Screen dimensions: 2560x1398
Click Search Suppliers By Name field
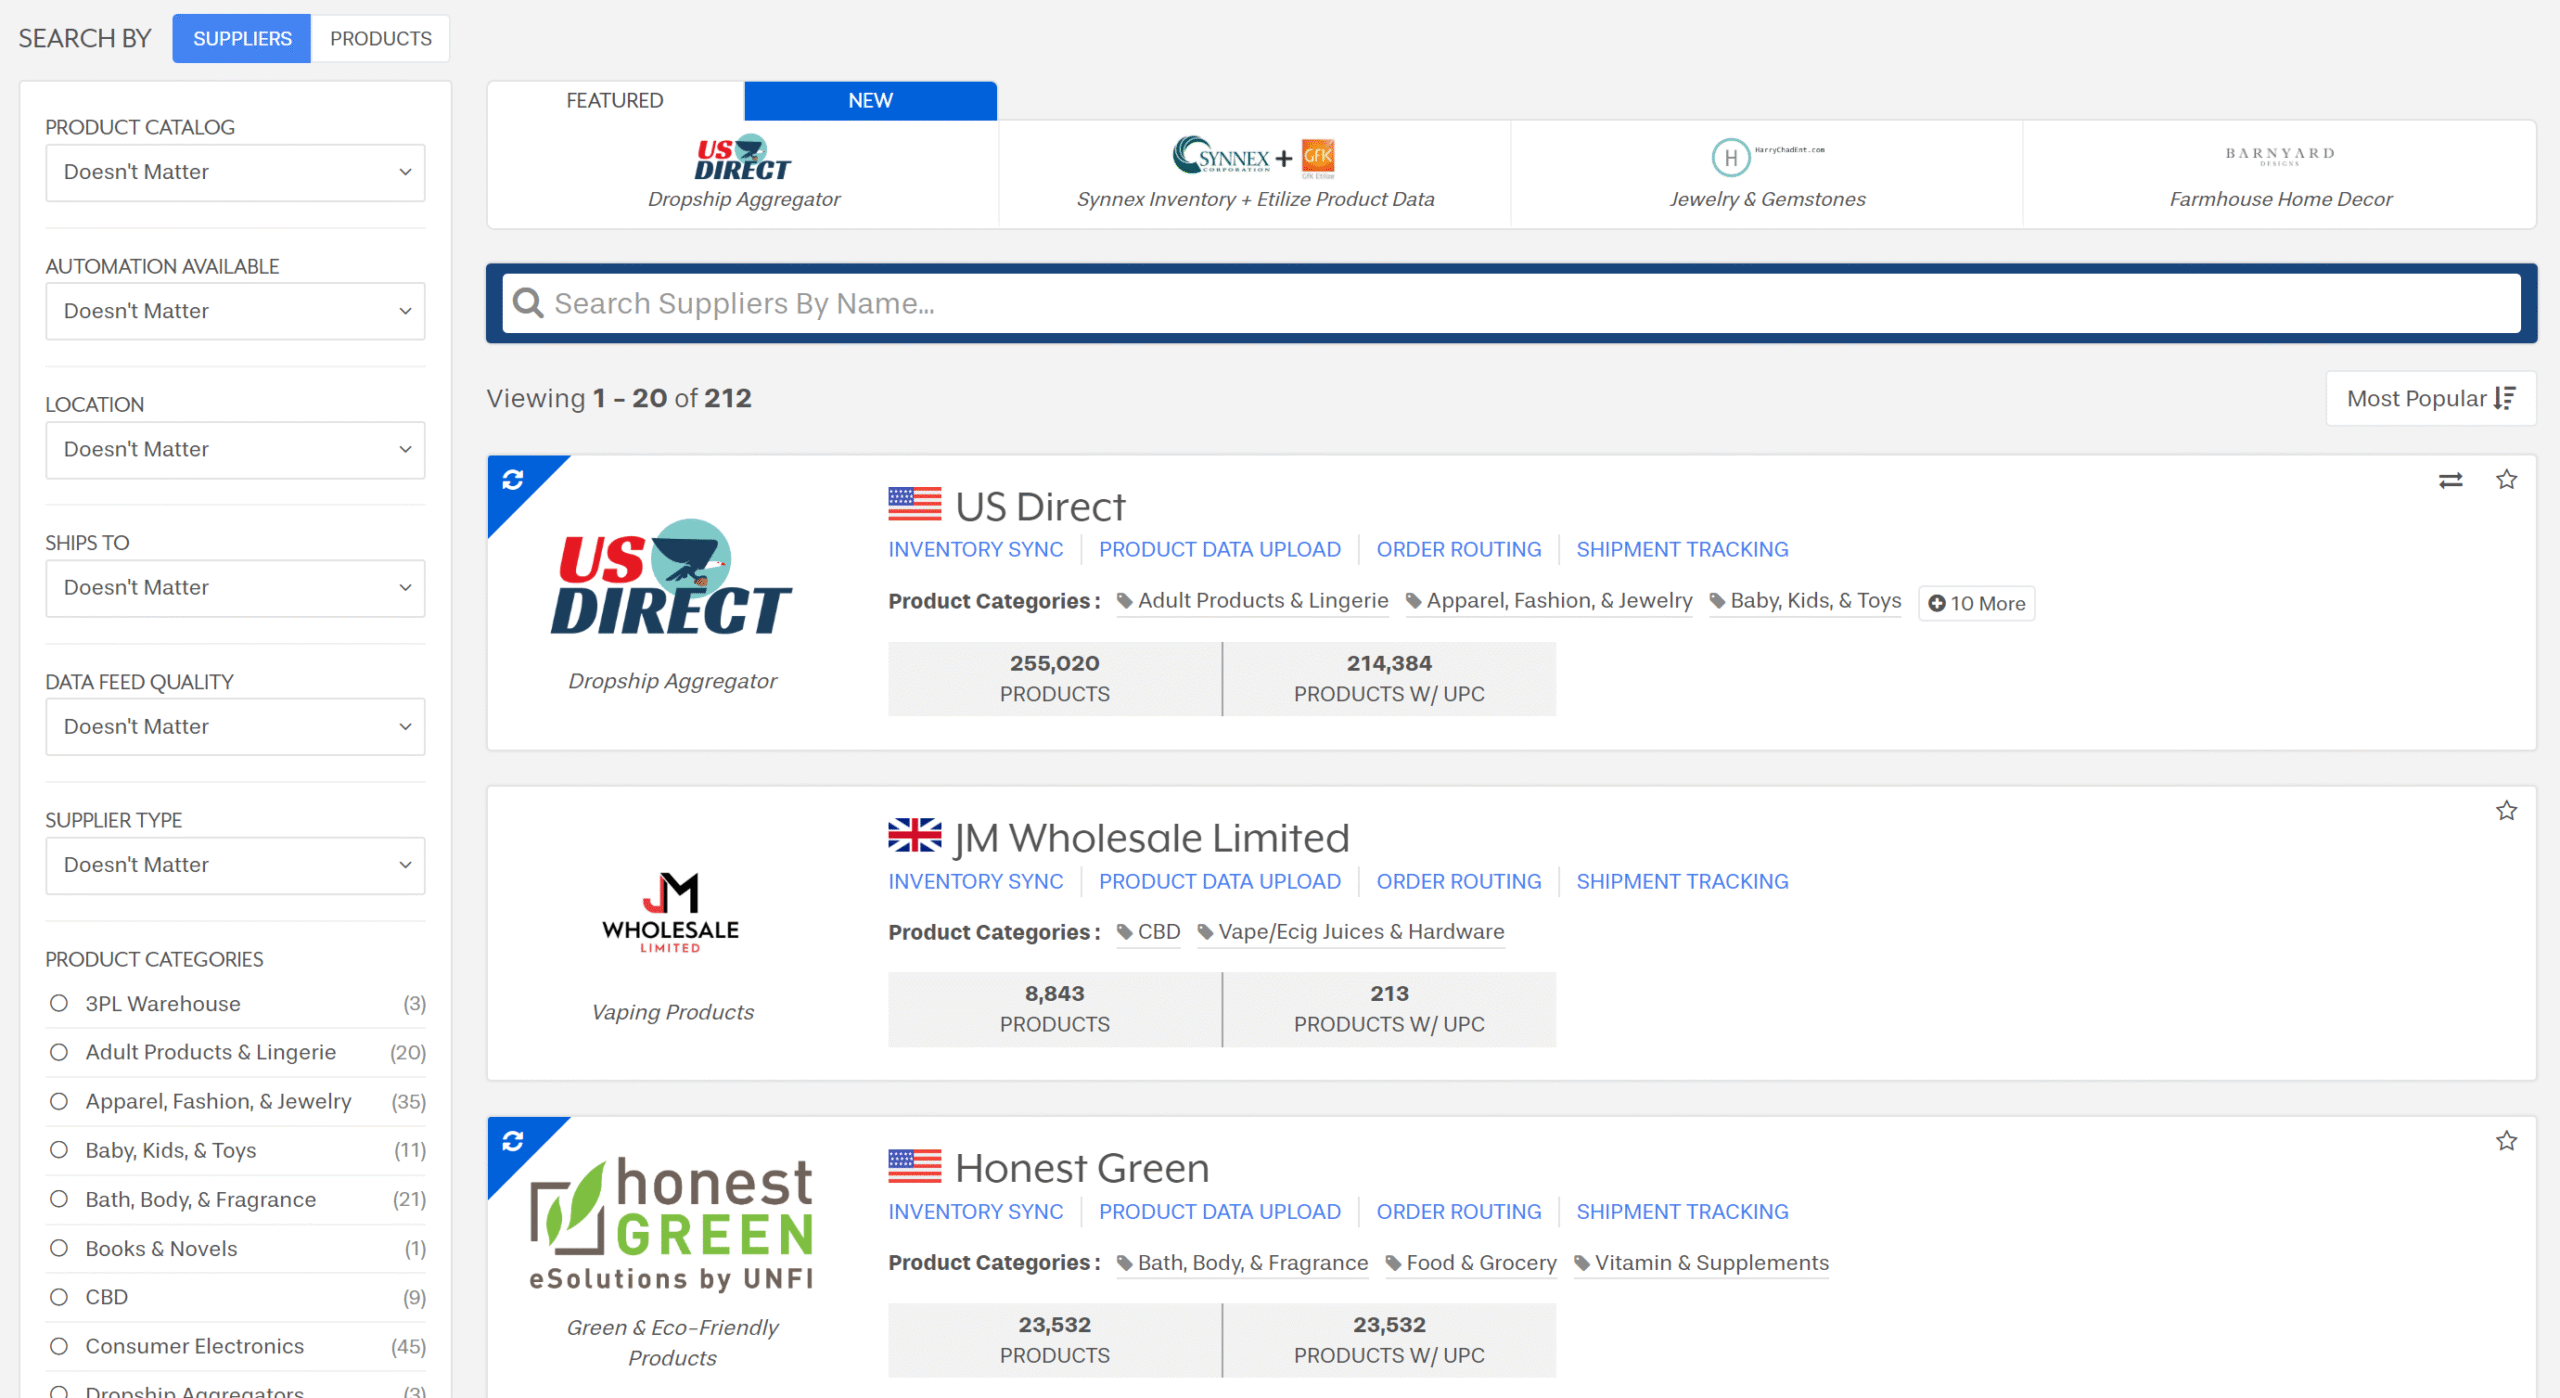[x=1510, y=303]
